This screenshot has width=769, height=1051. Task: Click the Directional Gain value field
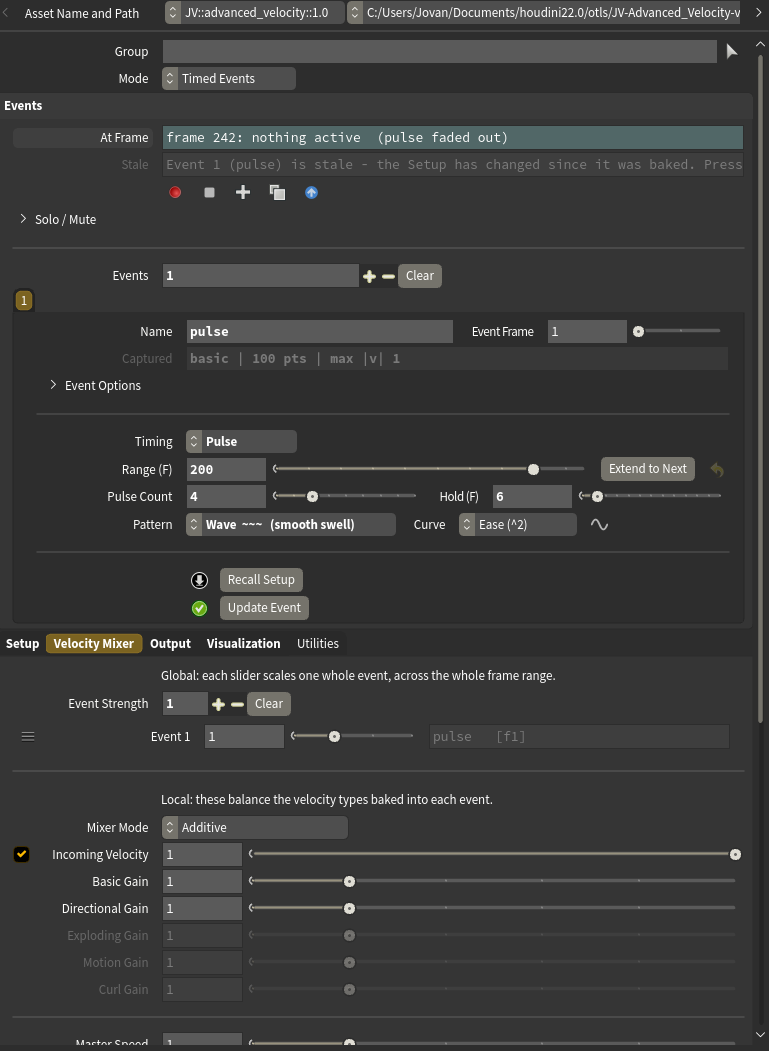202,908
